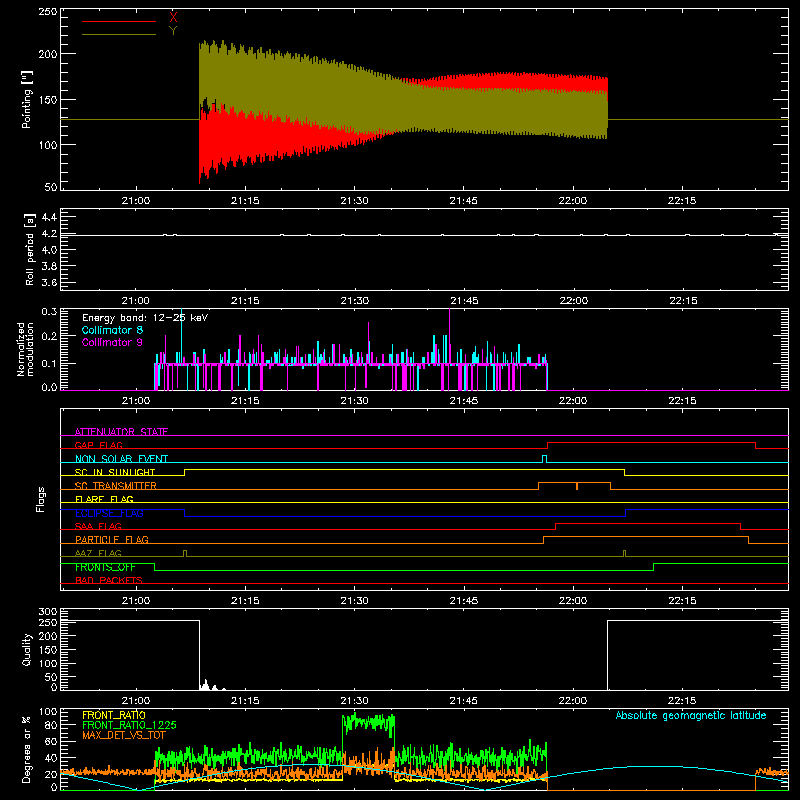
Task: Click the 0.3 tick on the modulation axis
Action: pyautogui.click(x=49, y=312)
